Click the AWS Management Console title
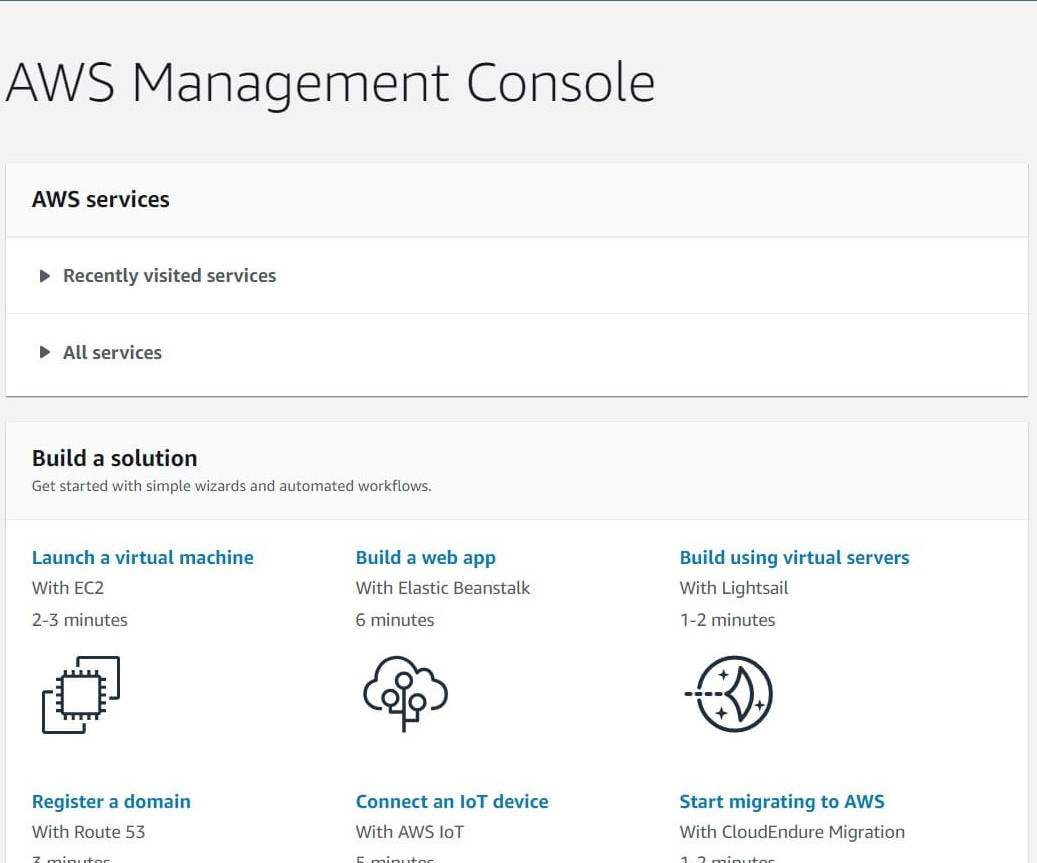The height and width of the screenshot is (863, 1037). pyautogui.click(x=330, y=83)
